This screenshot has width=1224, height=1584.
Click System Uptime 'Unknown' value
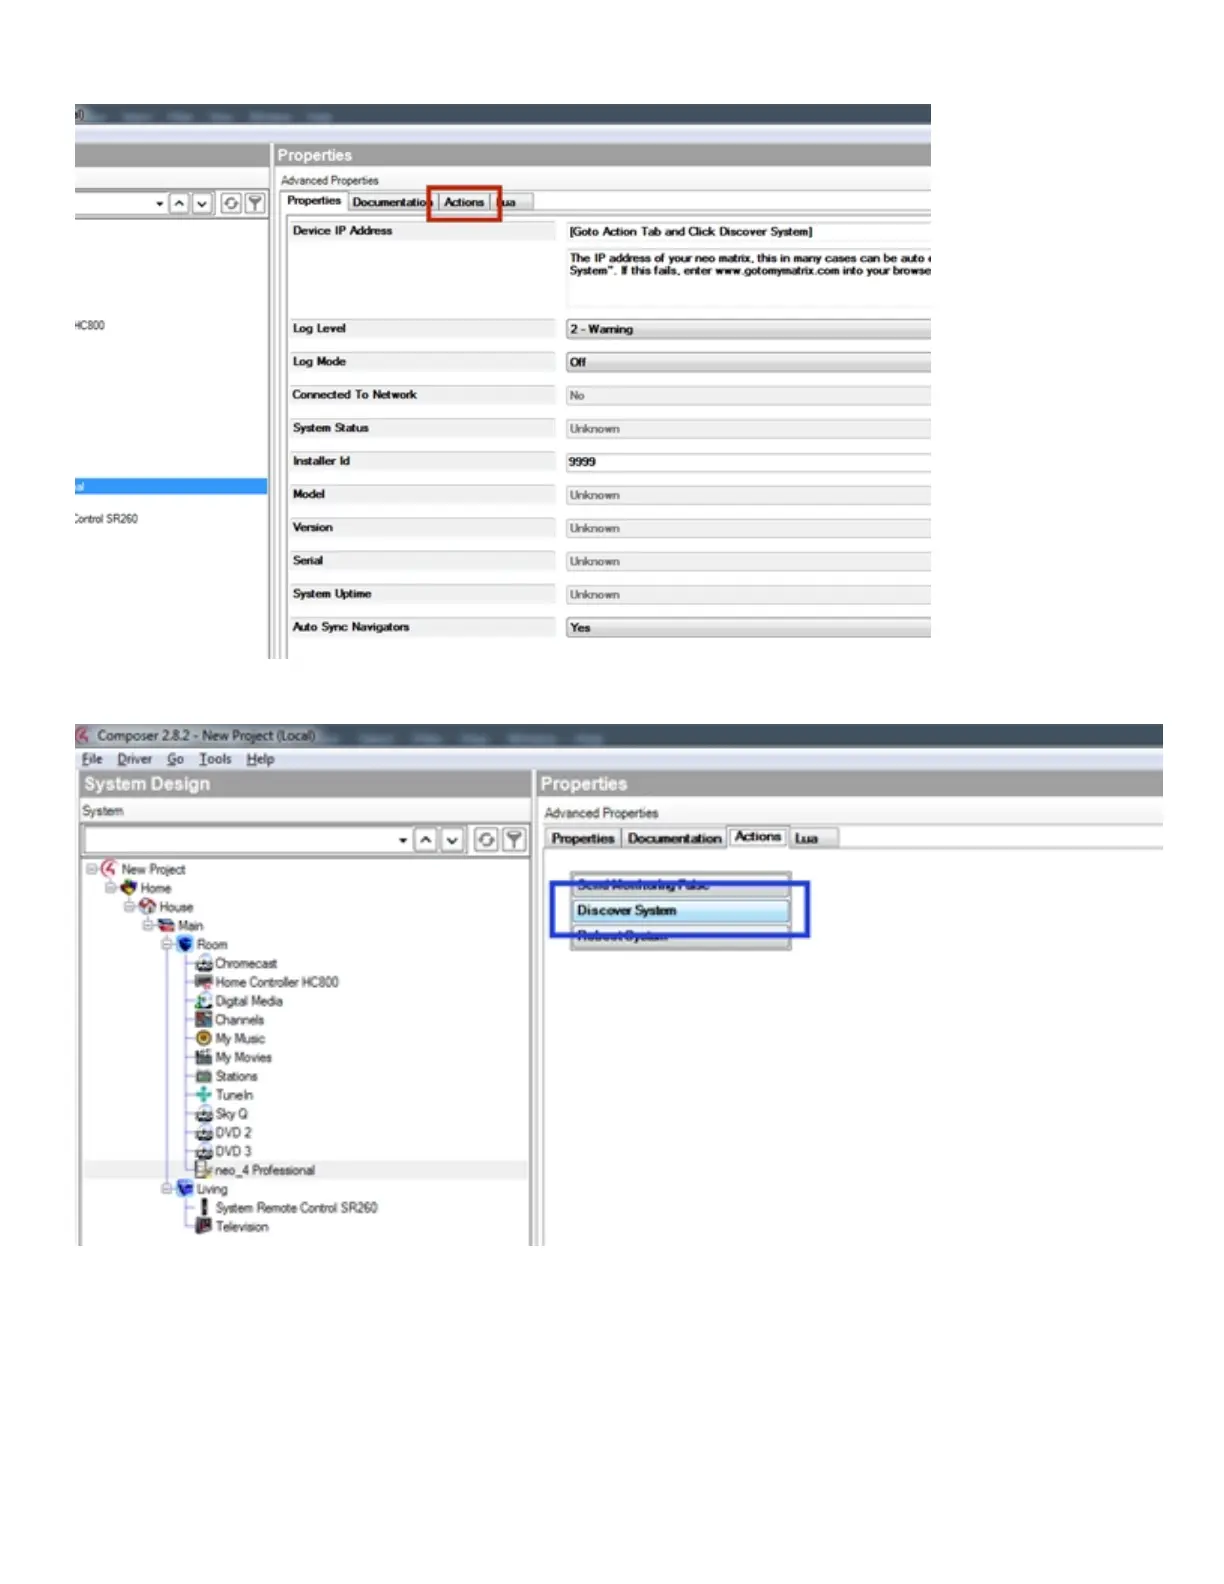(748, 595)
